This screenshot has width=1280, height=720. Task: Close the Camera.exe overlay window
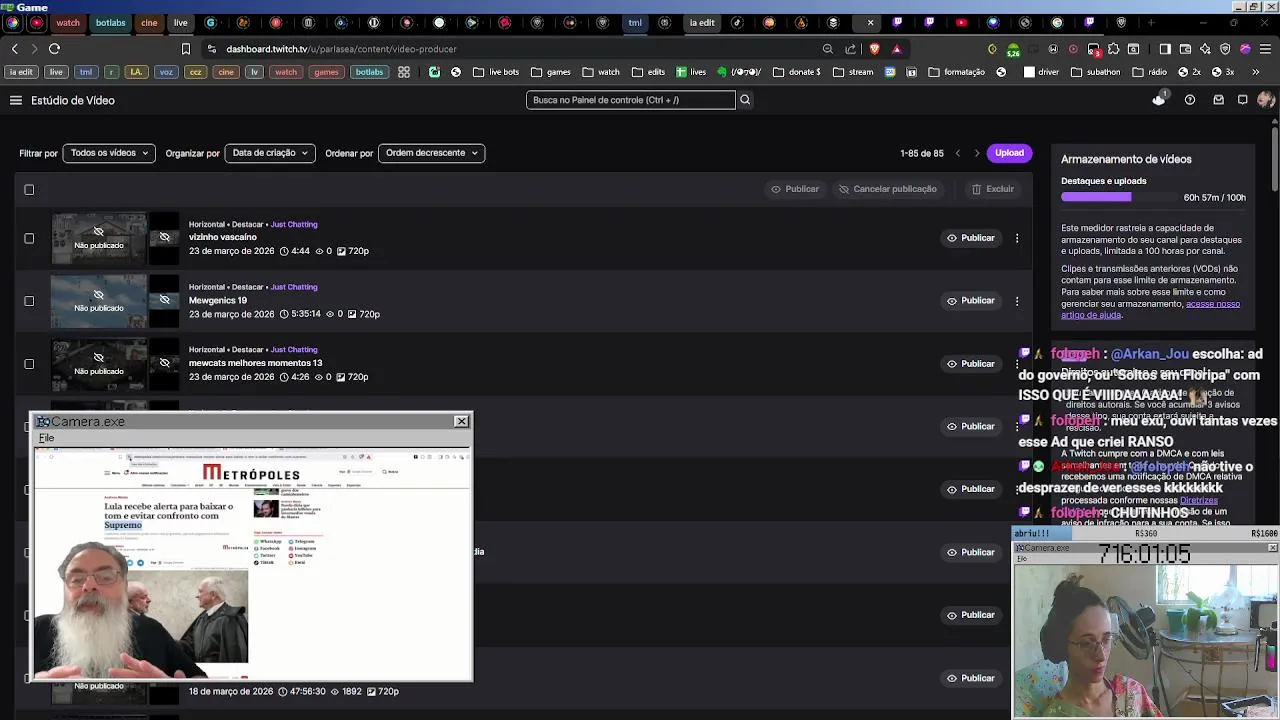pyautogui.click(x=461, y=421)
